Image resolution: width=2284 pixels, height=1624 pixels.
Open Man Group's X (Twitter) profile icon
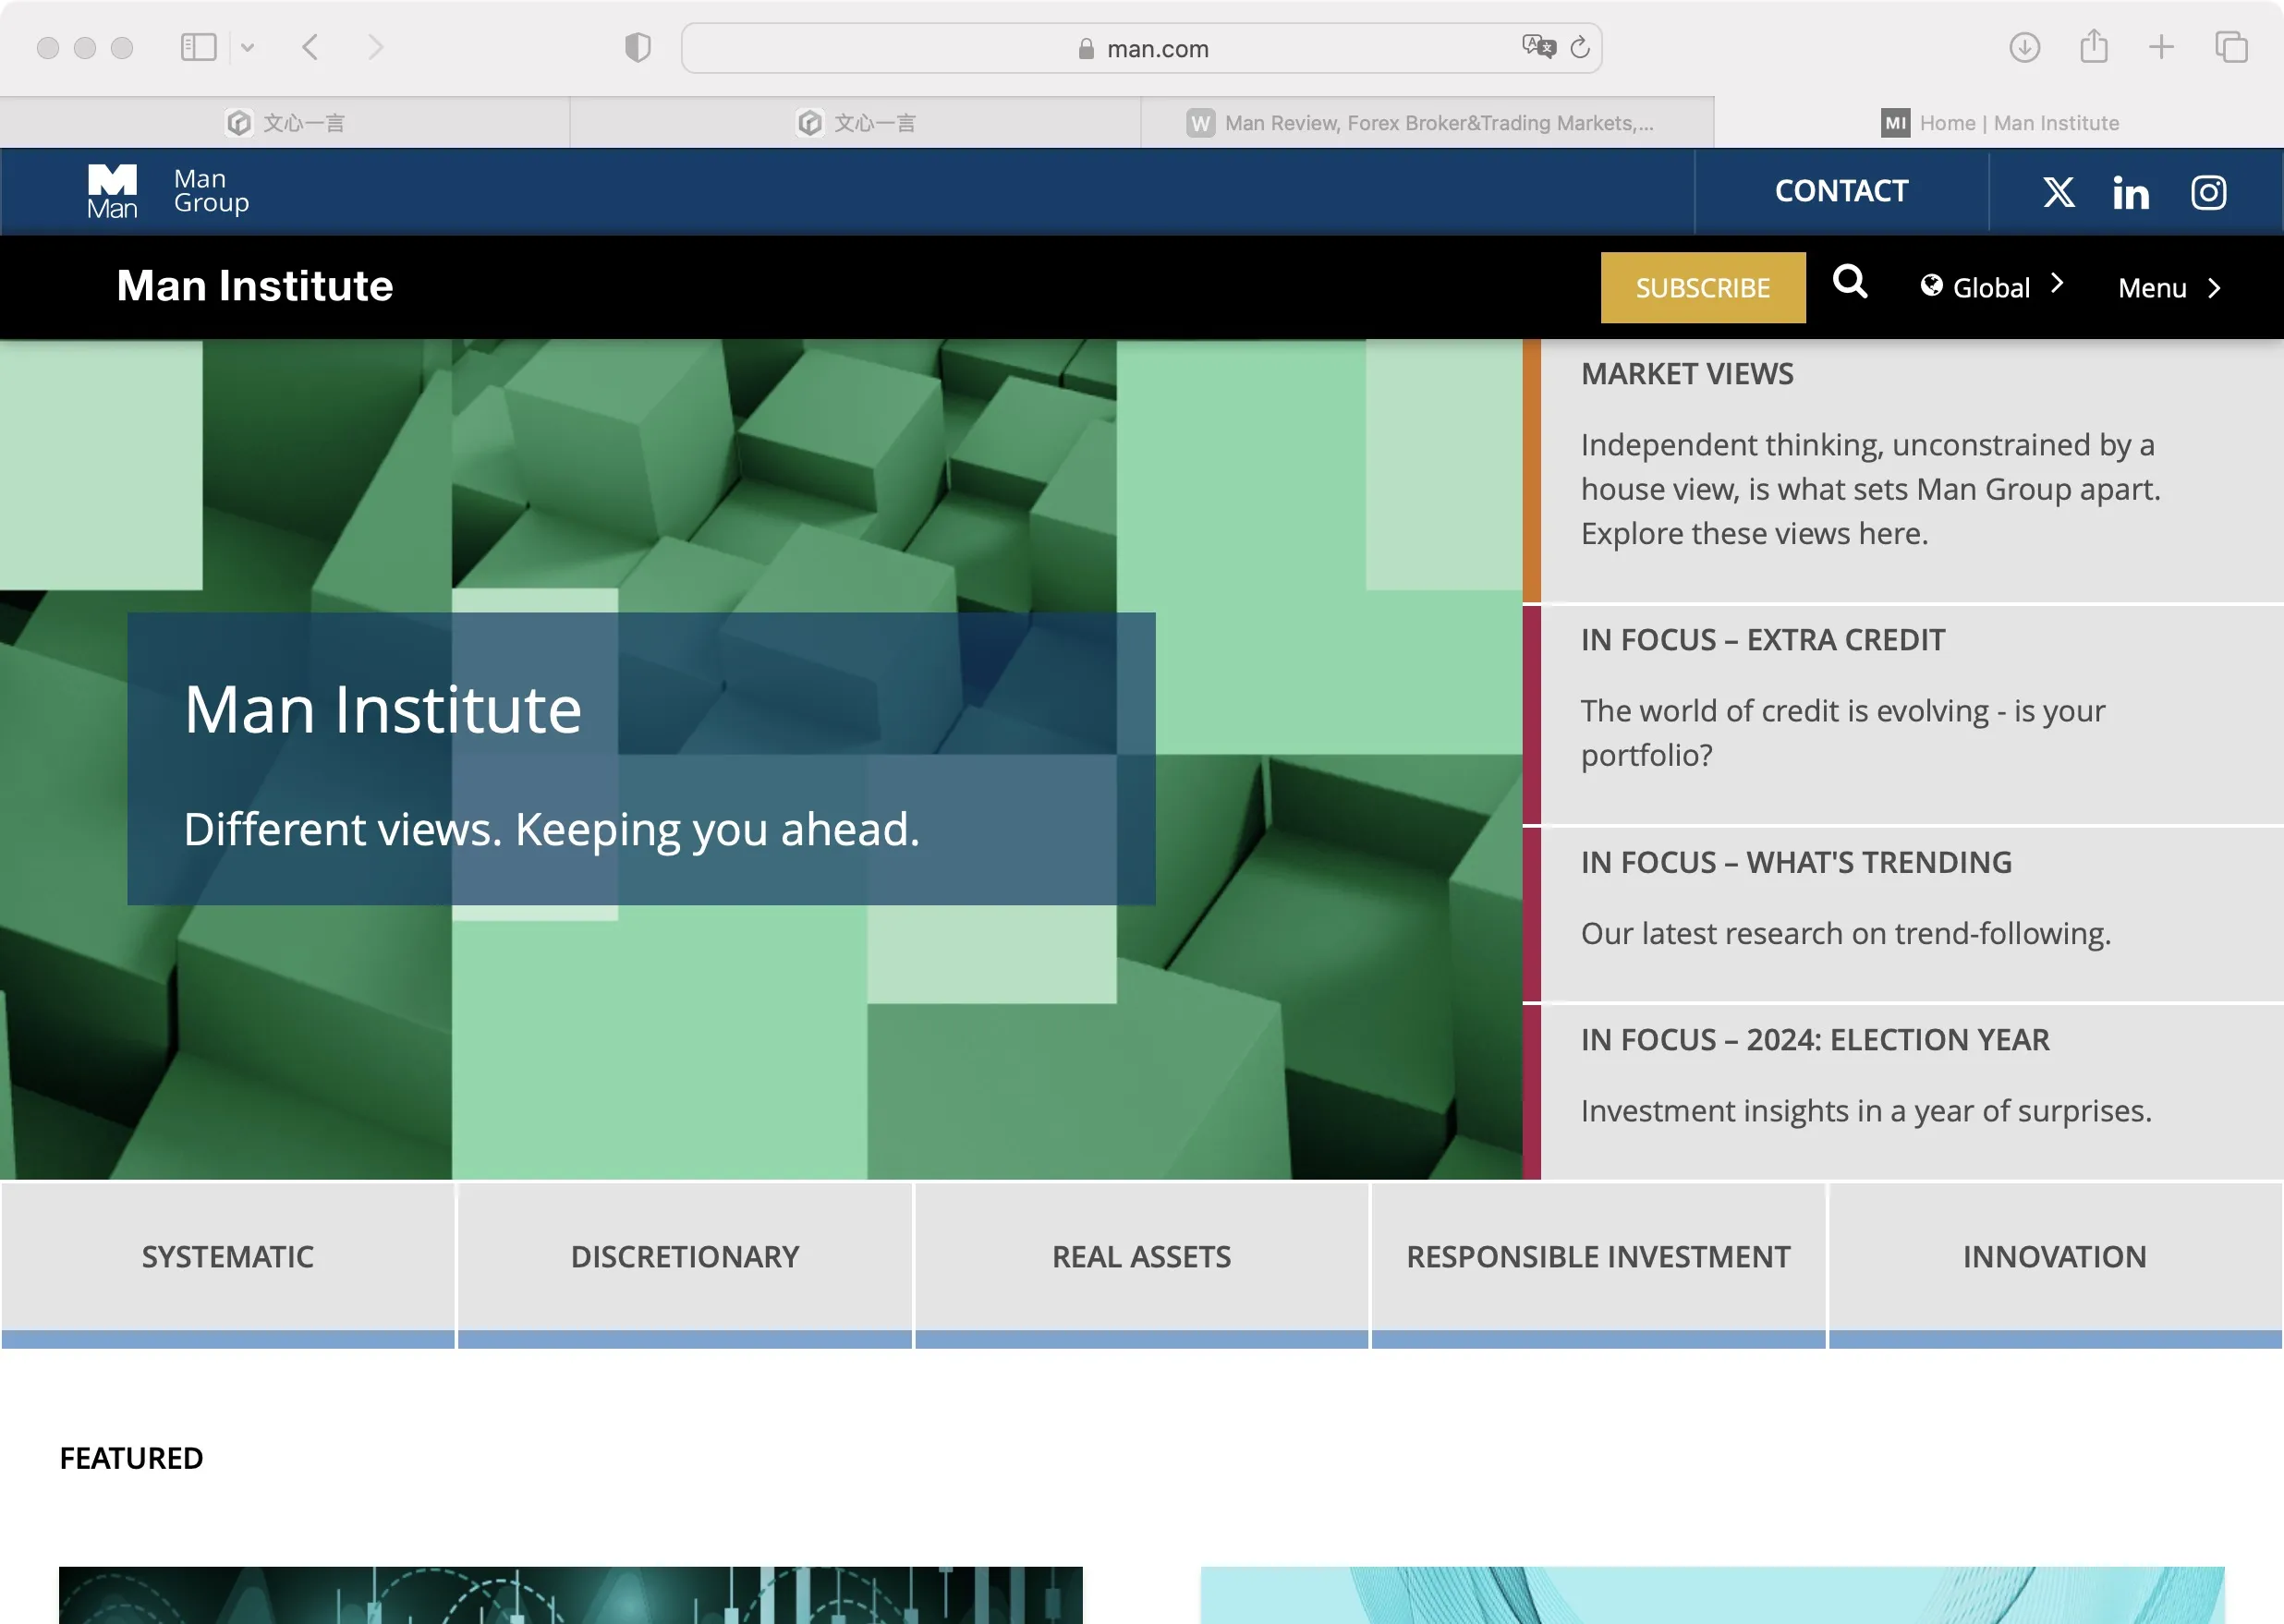coord(2058,192)
